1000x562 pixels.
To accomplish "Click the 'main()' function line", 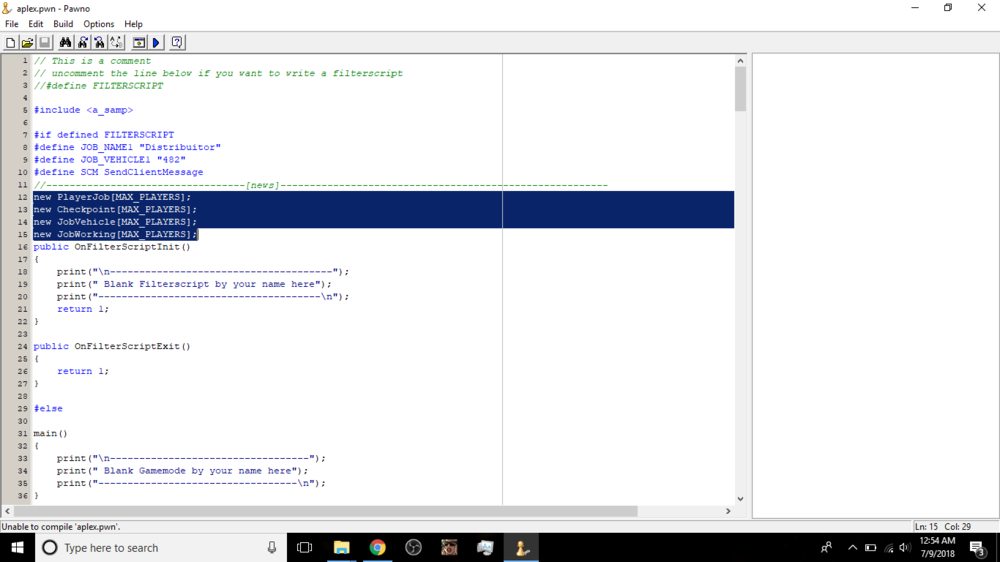I will click(50, 433).
